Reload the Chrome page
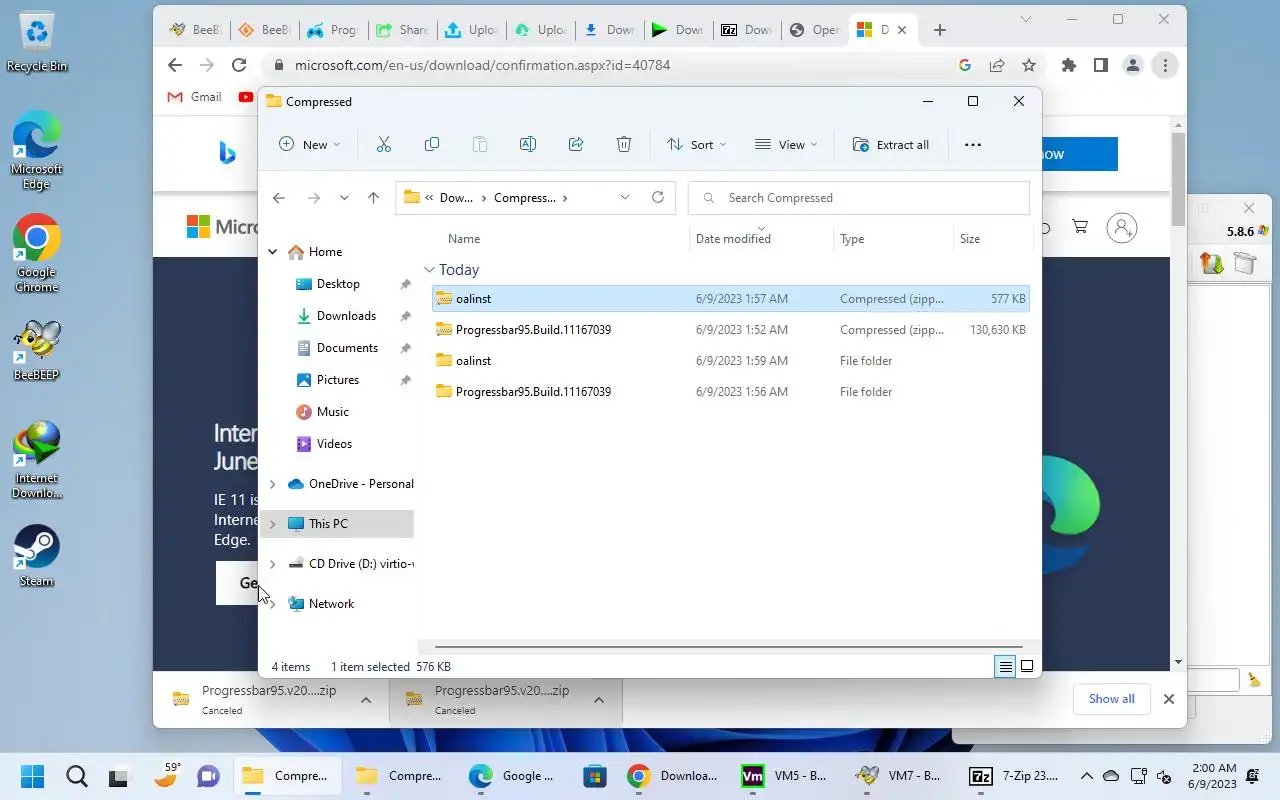Image resolution: width=1280 pixels, height=800 pixels. click(x=239, y=65)
